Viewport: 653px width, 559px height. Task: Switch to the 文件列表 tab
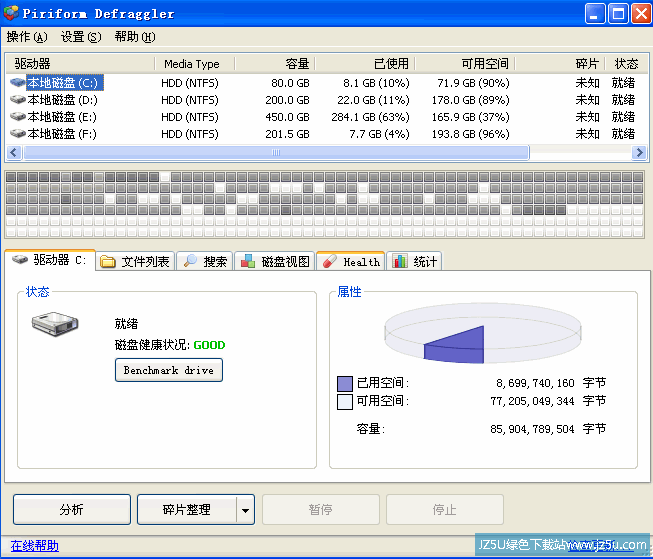(x=135, y=262)
